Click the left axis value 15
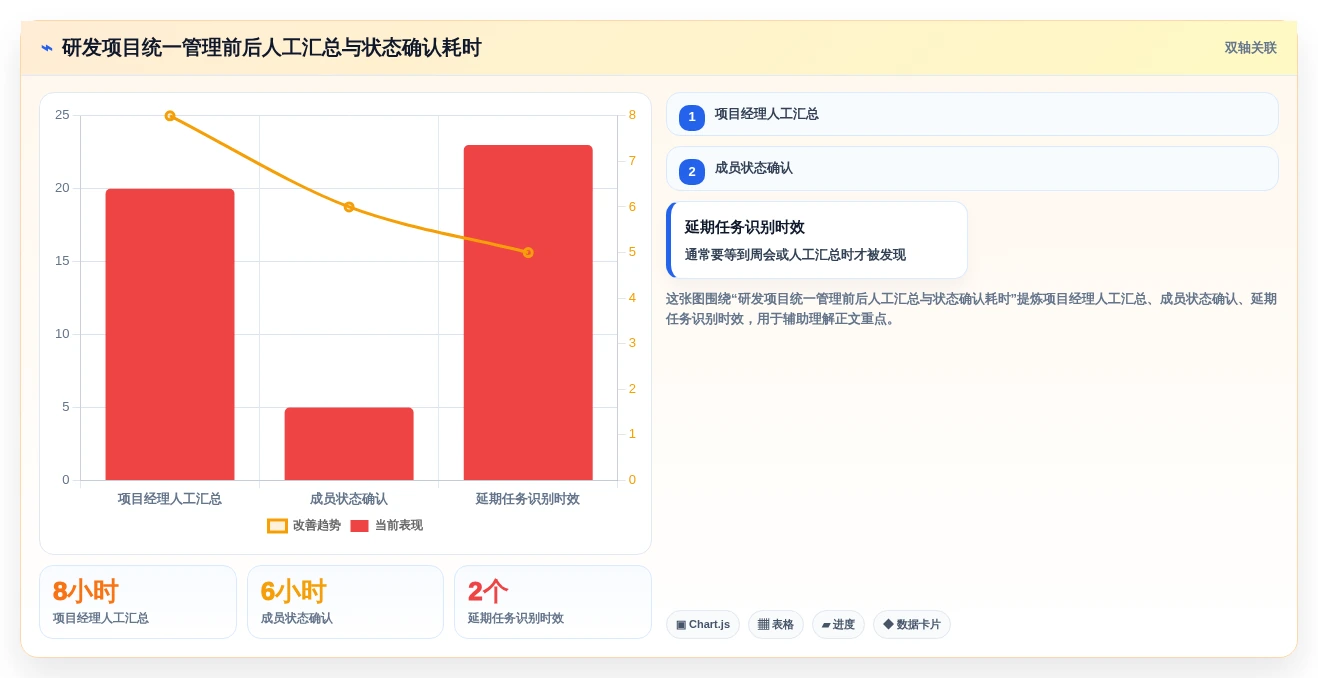1318x678 pixels. point(62,261)
